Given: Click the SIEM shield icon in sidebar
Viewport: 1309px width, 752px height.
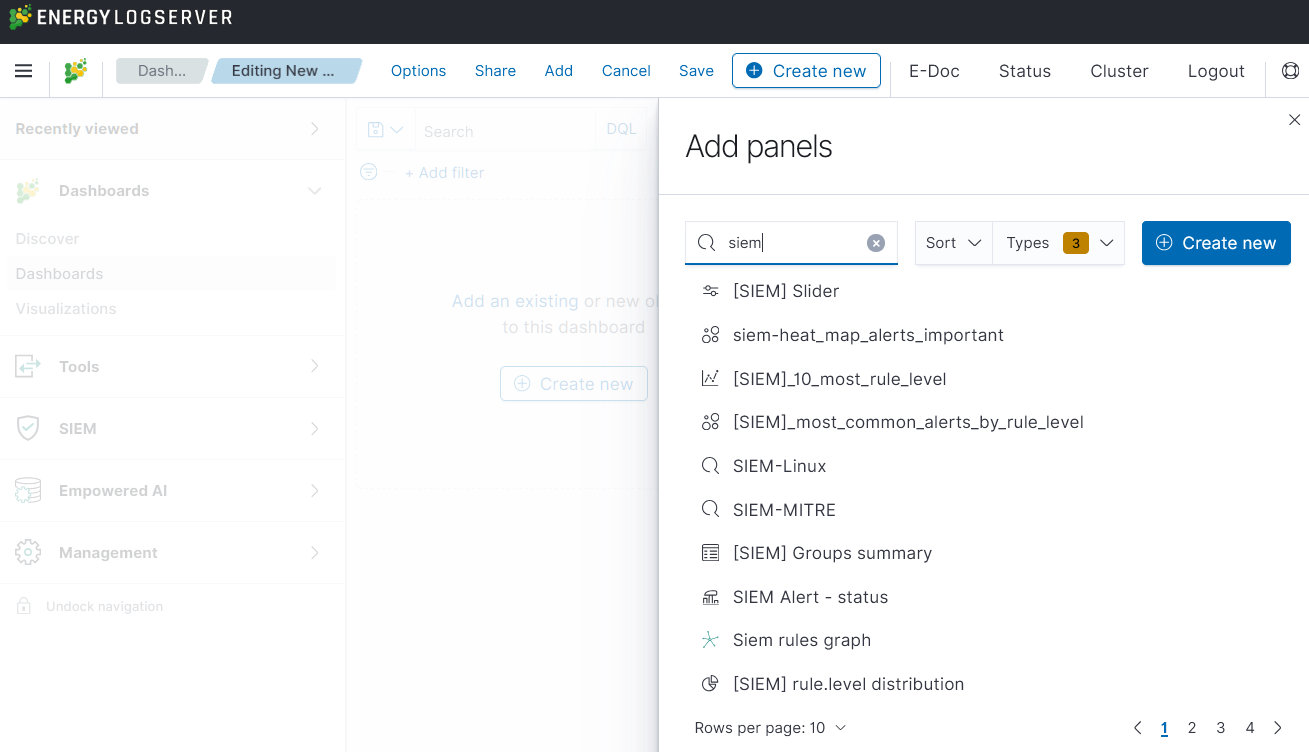Looking at the screenshot, I should pyautogui.click(x=28, y=429).
